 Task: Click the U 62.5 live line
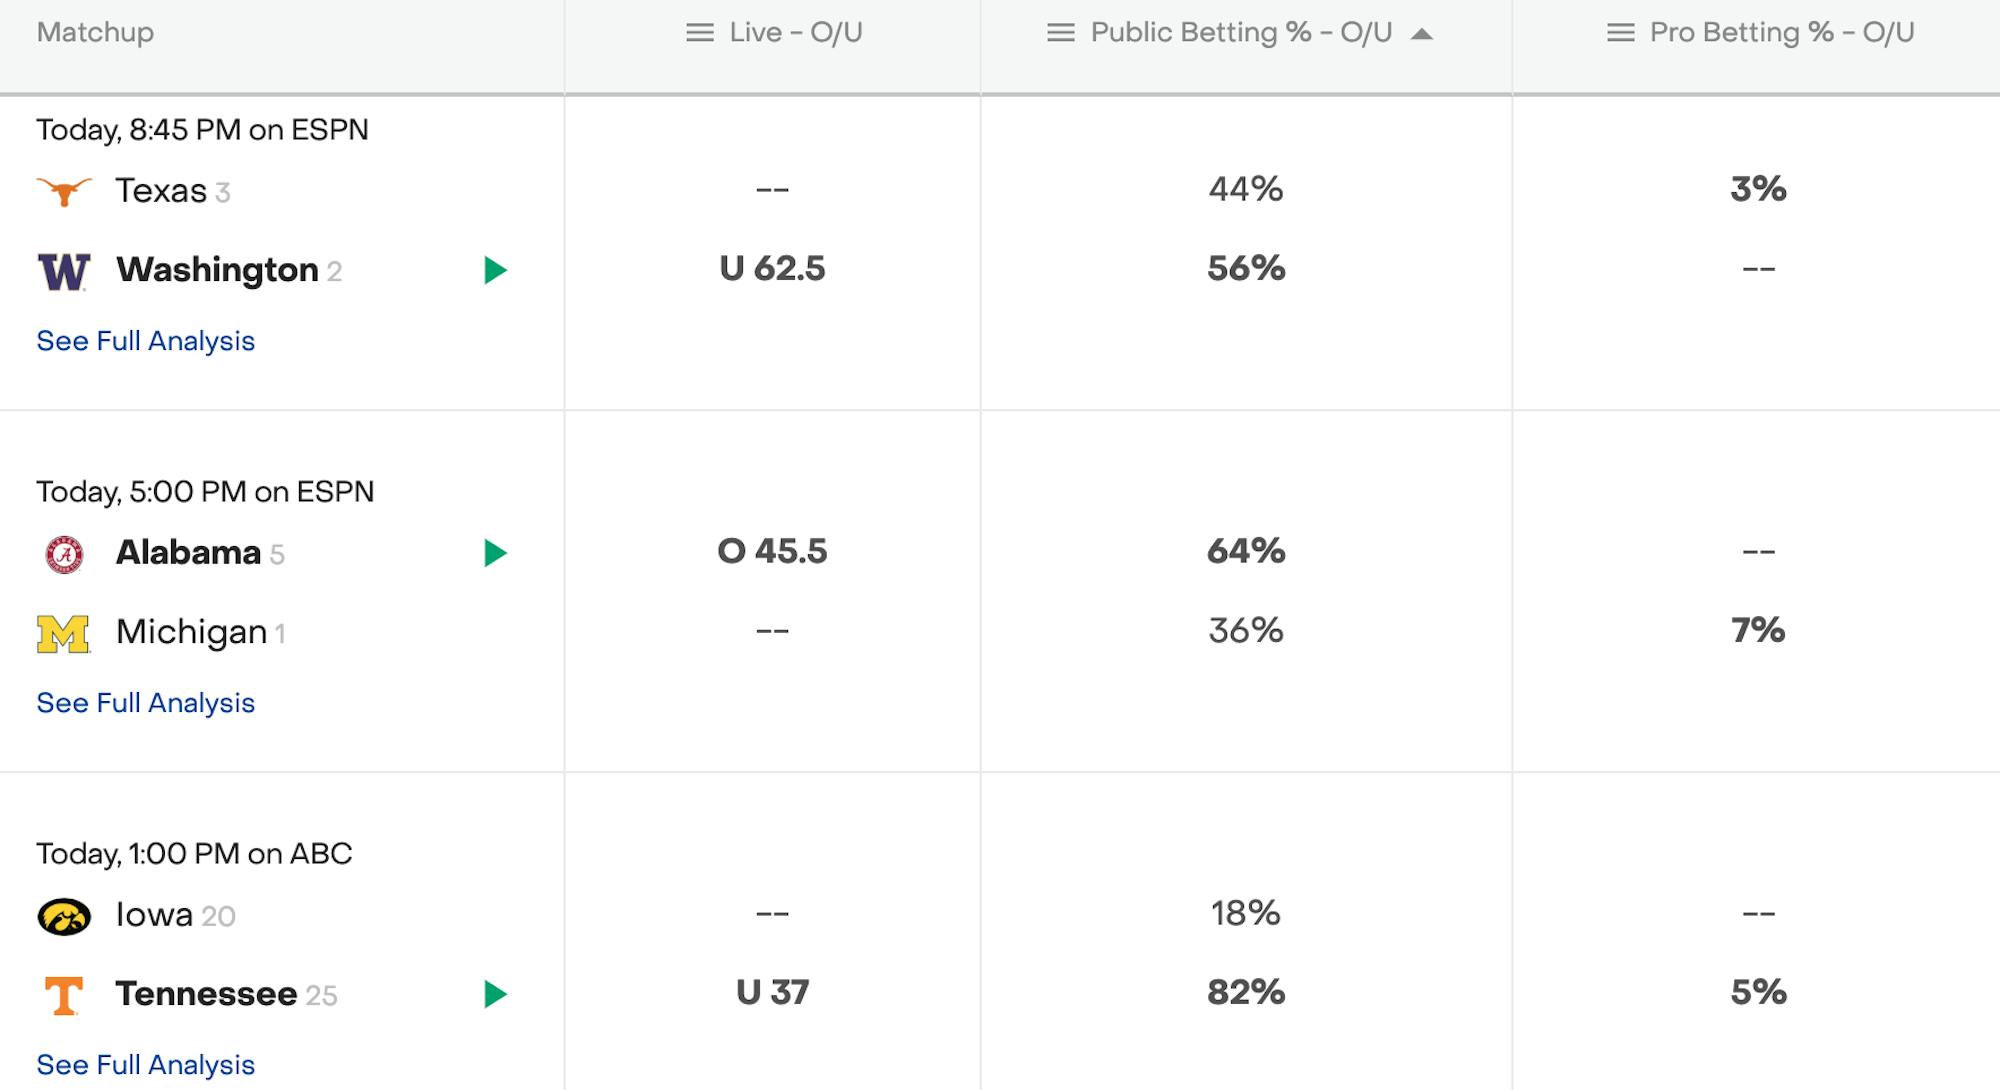pos(772,269)
